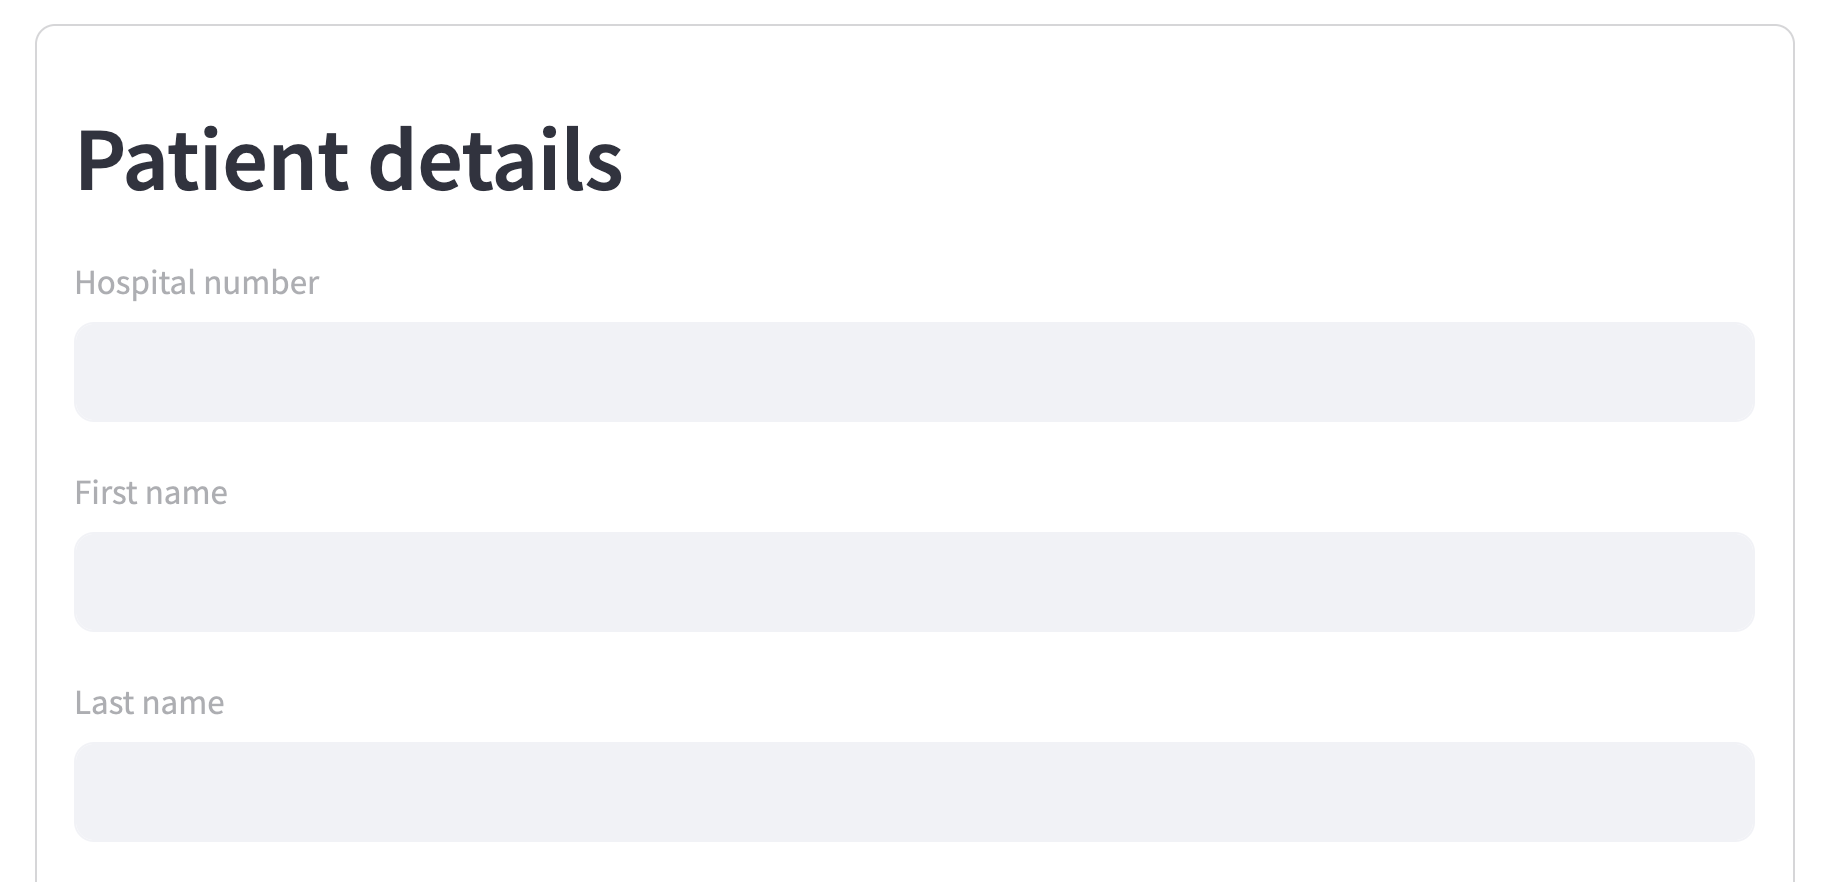Click the "Last name" label text
The image size is (1836, 882).
tap(149, 703)
